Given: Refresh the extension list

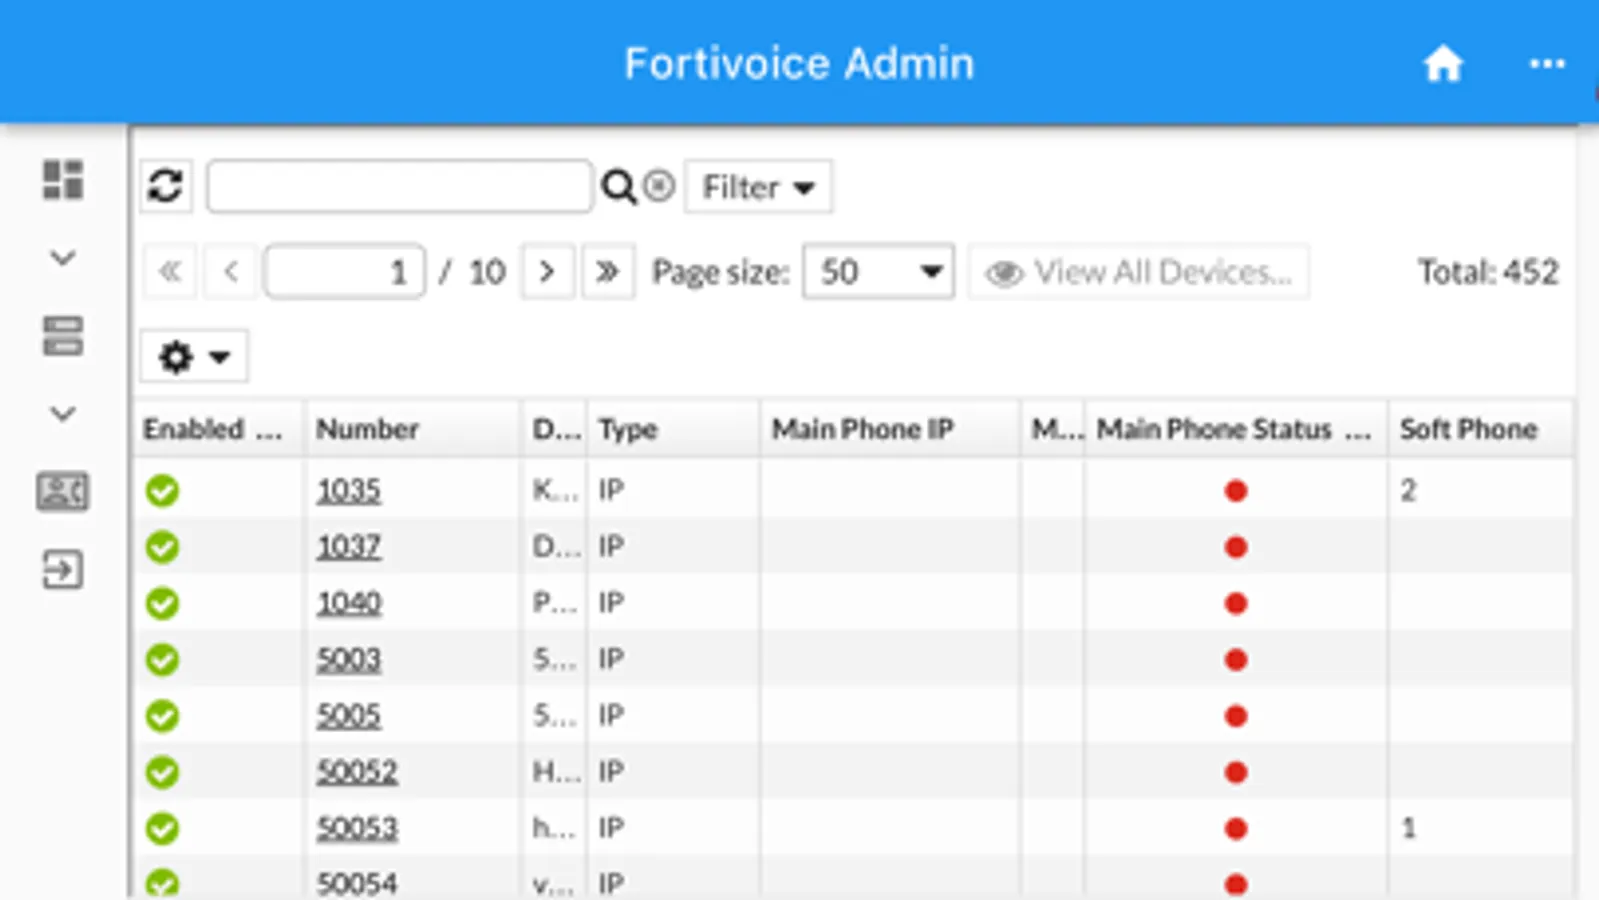Looking at the screenshot, I should point(165,186).
